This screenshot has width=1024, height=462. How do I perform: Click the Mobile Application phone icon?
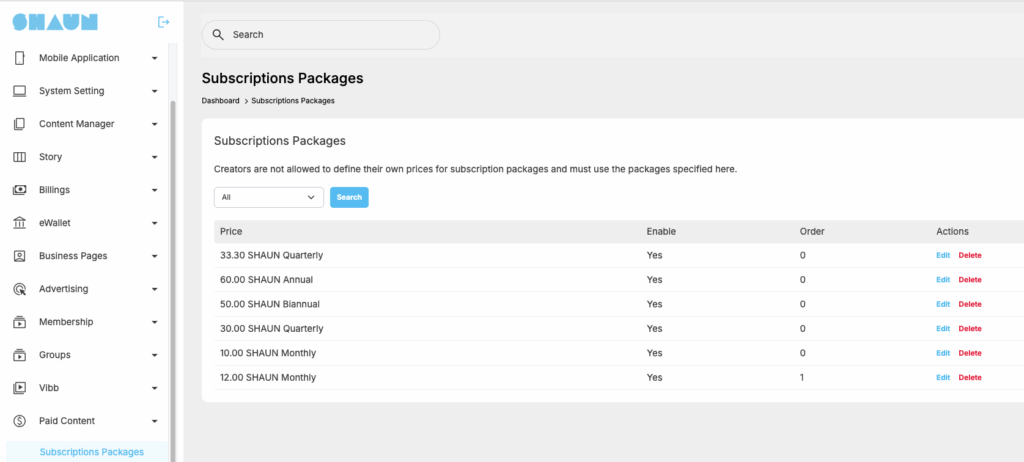point(20,58)
